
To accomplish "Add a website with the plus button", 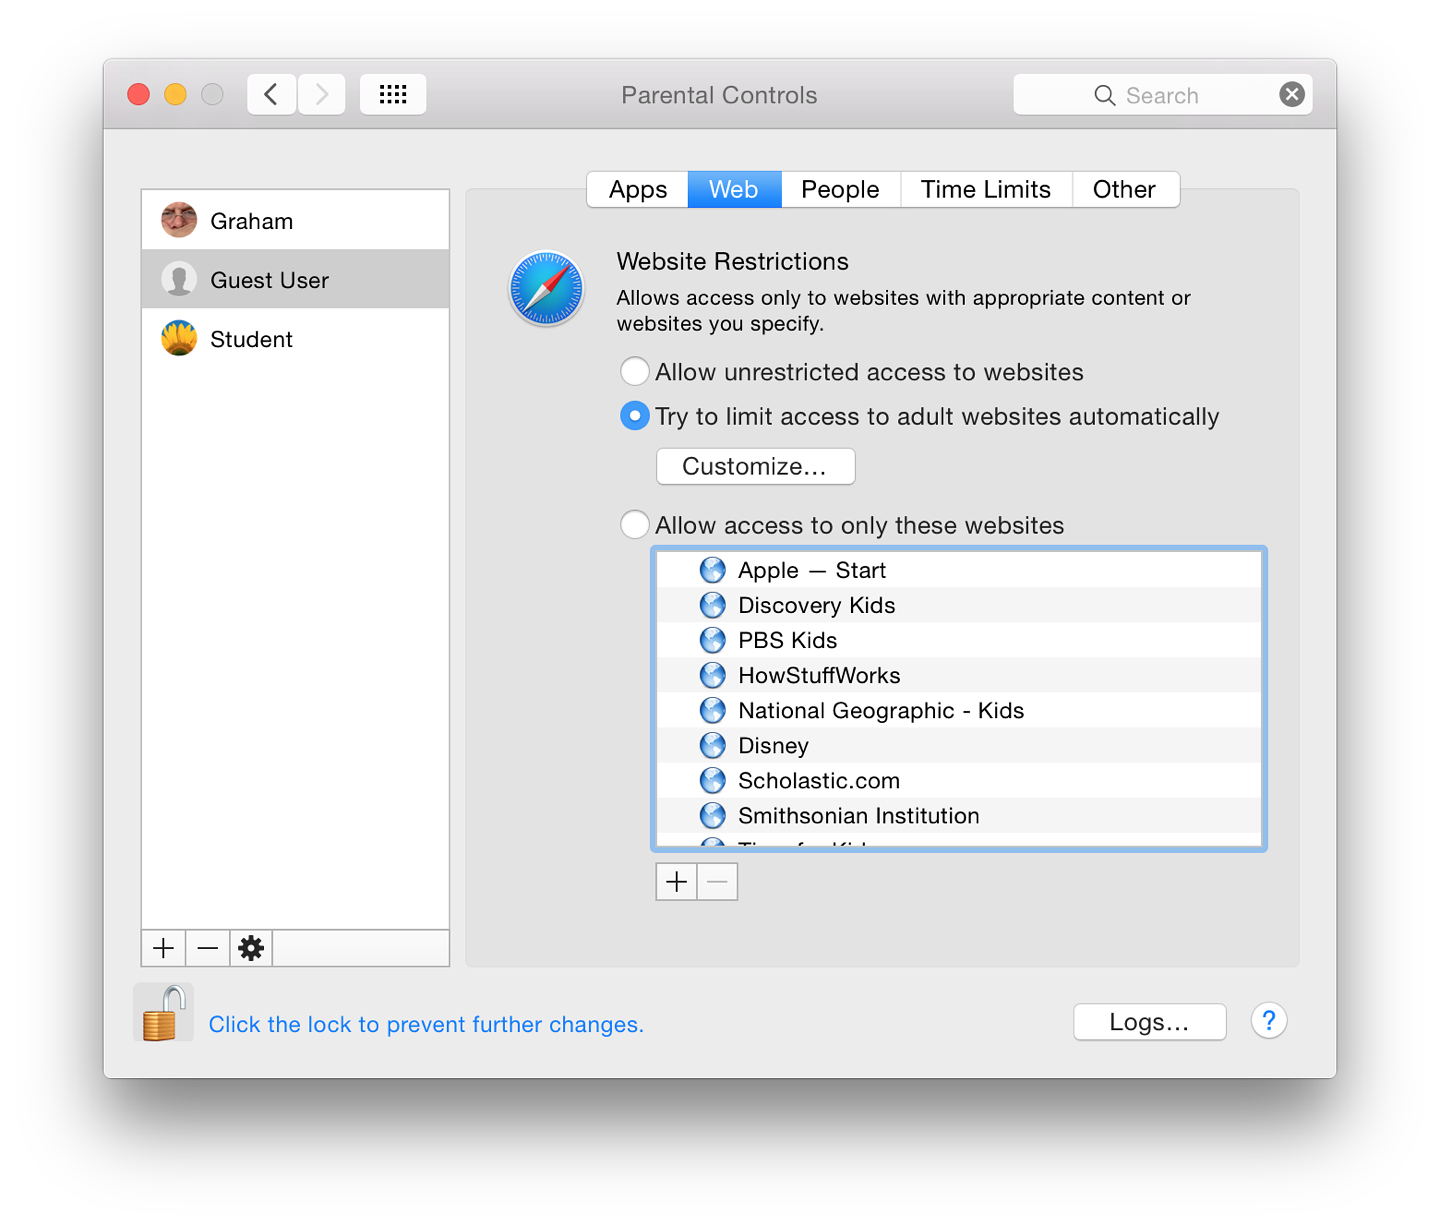I will click(677, 882).
